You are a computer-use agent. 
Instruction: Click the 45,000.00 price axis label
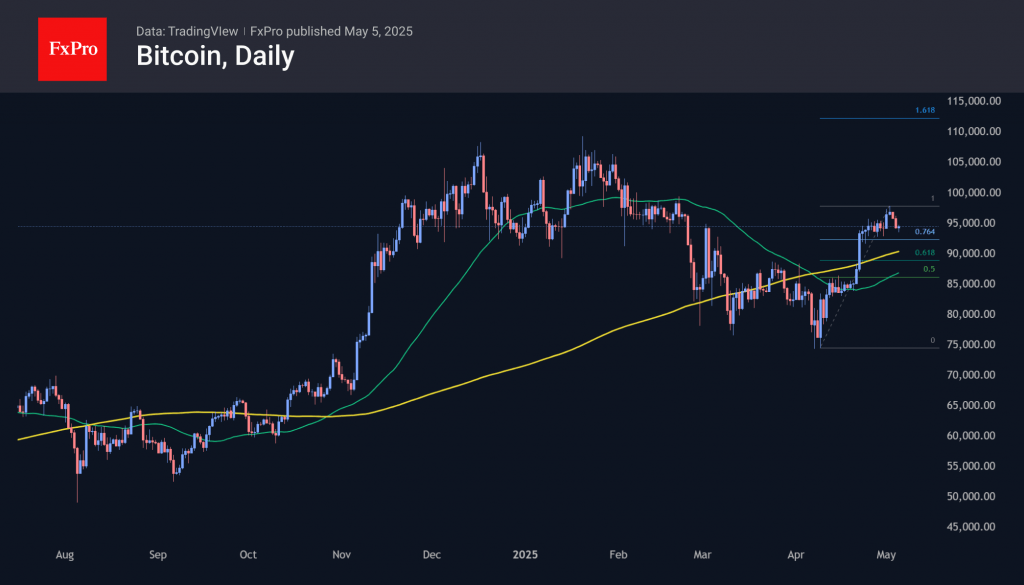pos(976,528)
